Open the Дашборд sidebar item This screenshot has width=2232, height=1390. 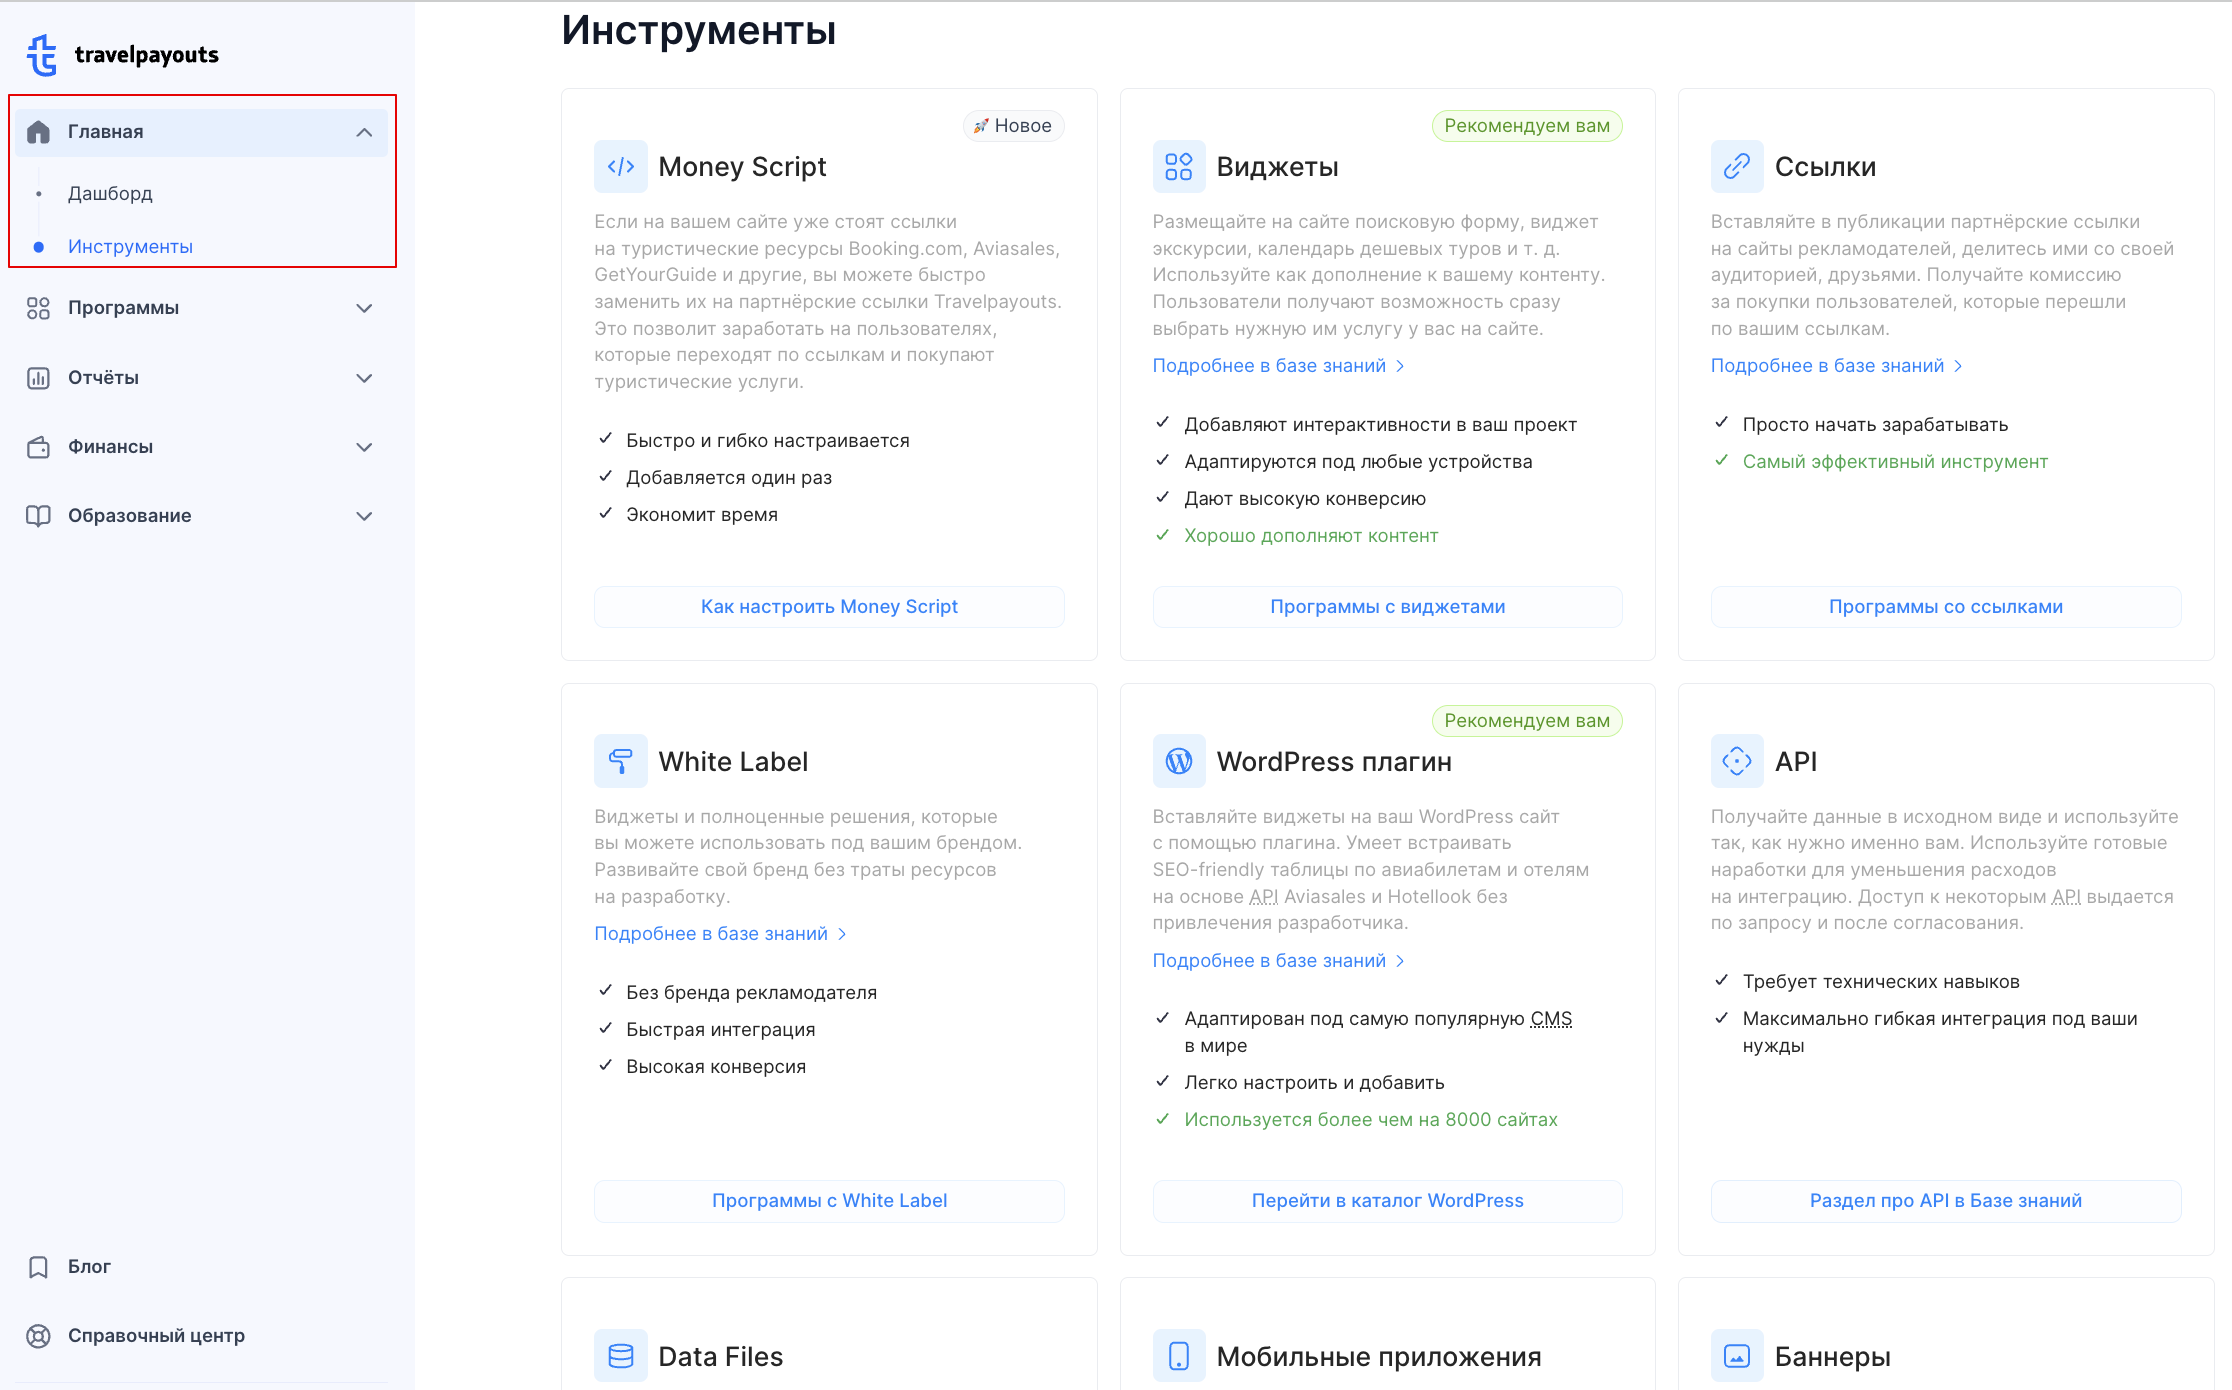point(110,194)
